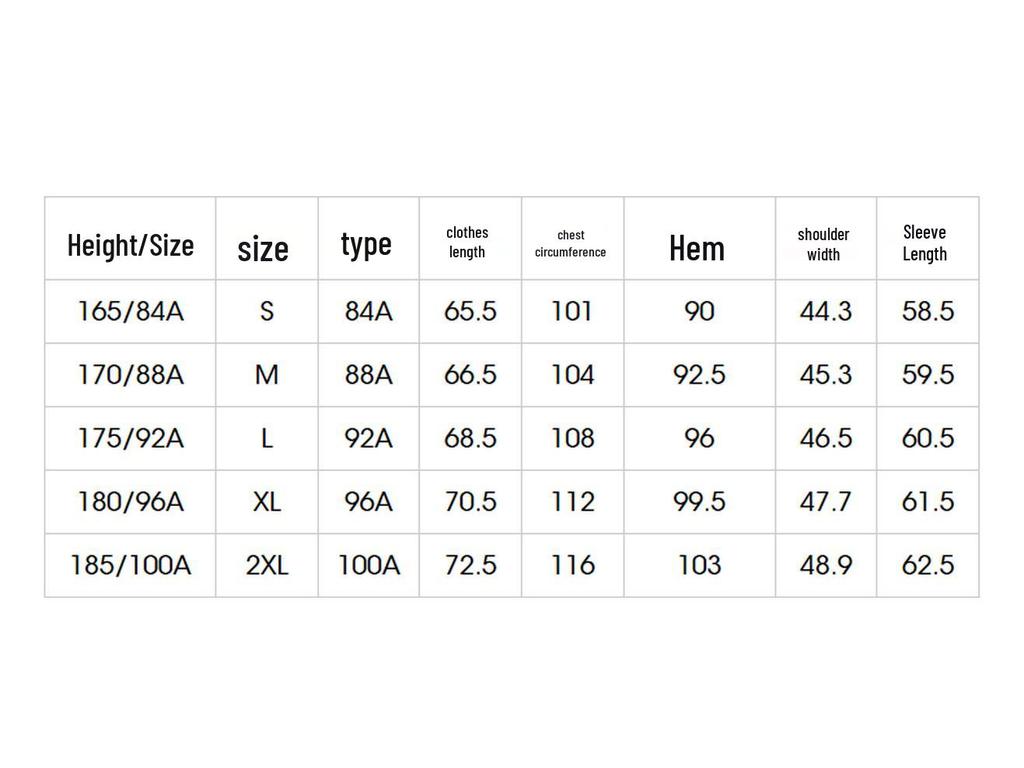
Task: Select the hem value 103
Action: click(699, 565)
